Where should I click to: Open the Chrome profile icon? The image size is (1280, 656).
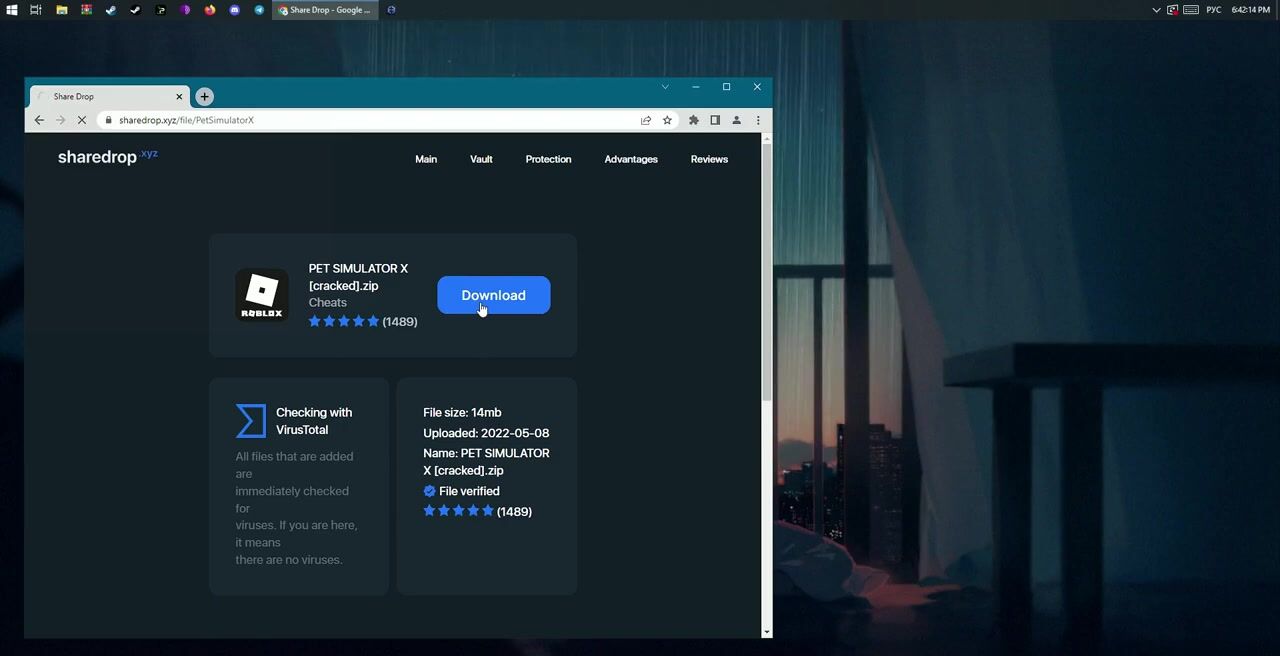(736, 120)
